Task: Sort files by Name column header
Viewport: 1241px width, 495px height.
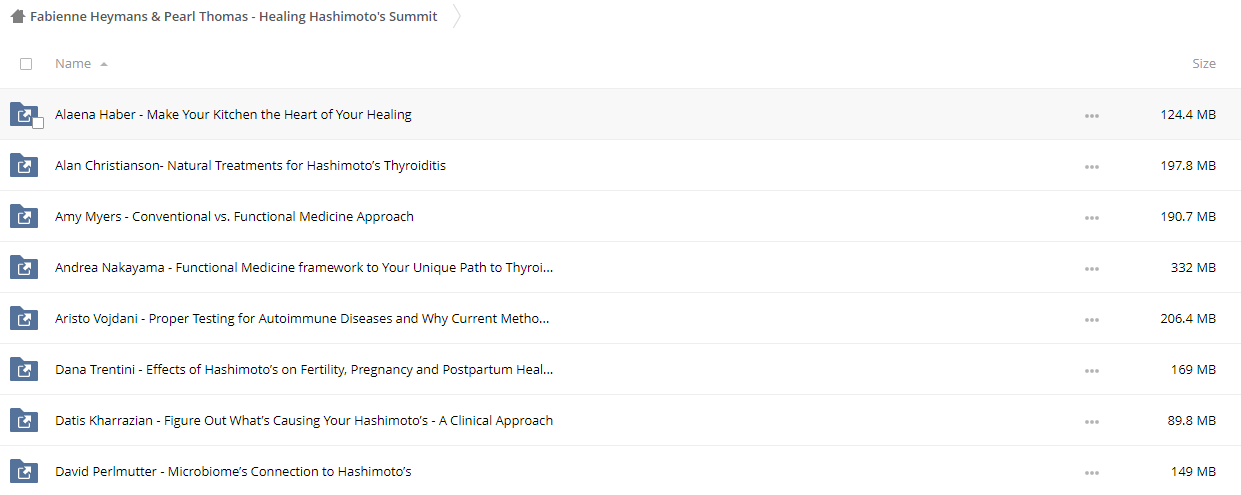Action: pyautogui.click(x=73, y=63)
